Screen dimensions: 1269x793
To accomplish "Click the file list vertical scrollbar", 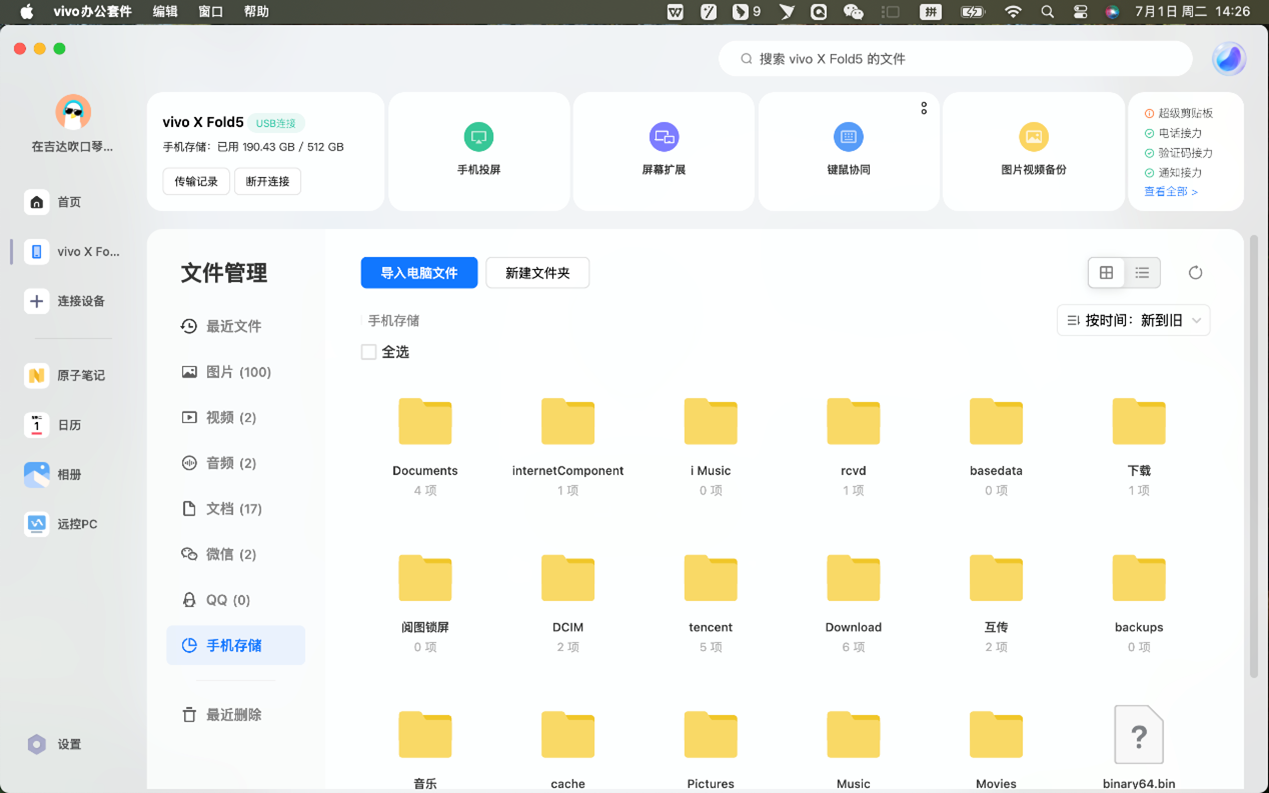I will [x=1254, y=458].
